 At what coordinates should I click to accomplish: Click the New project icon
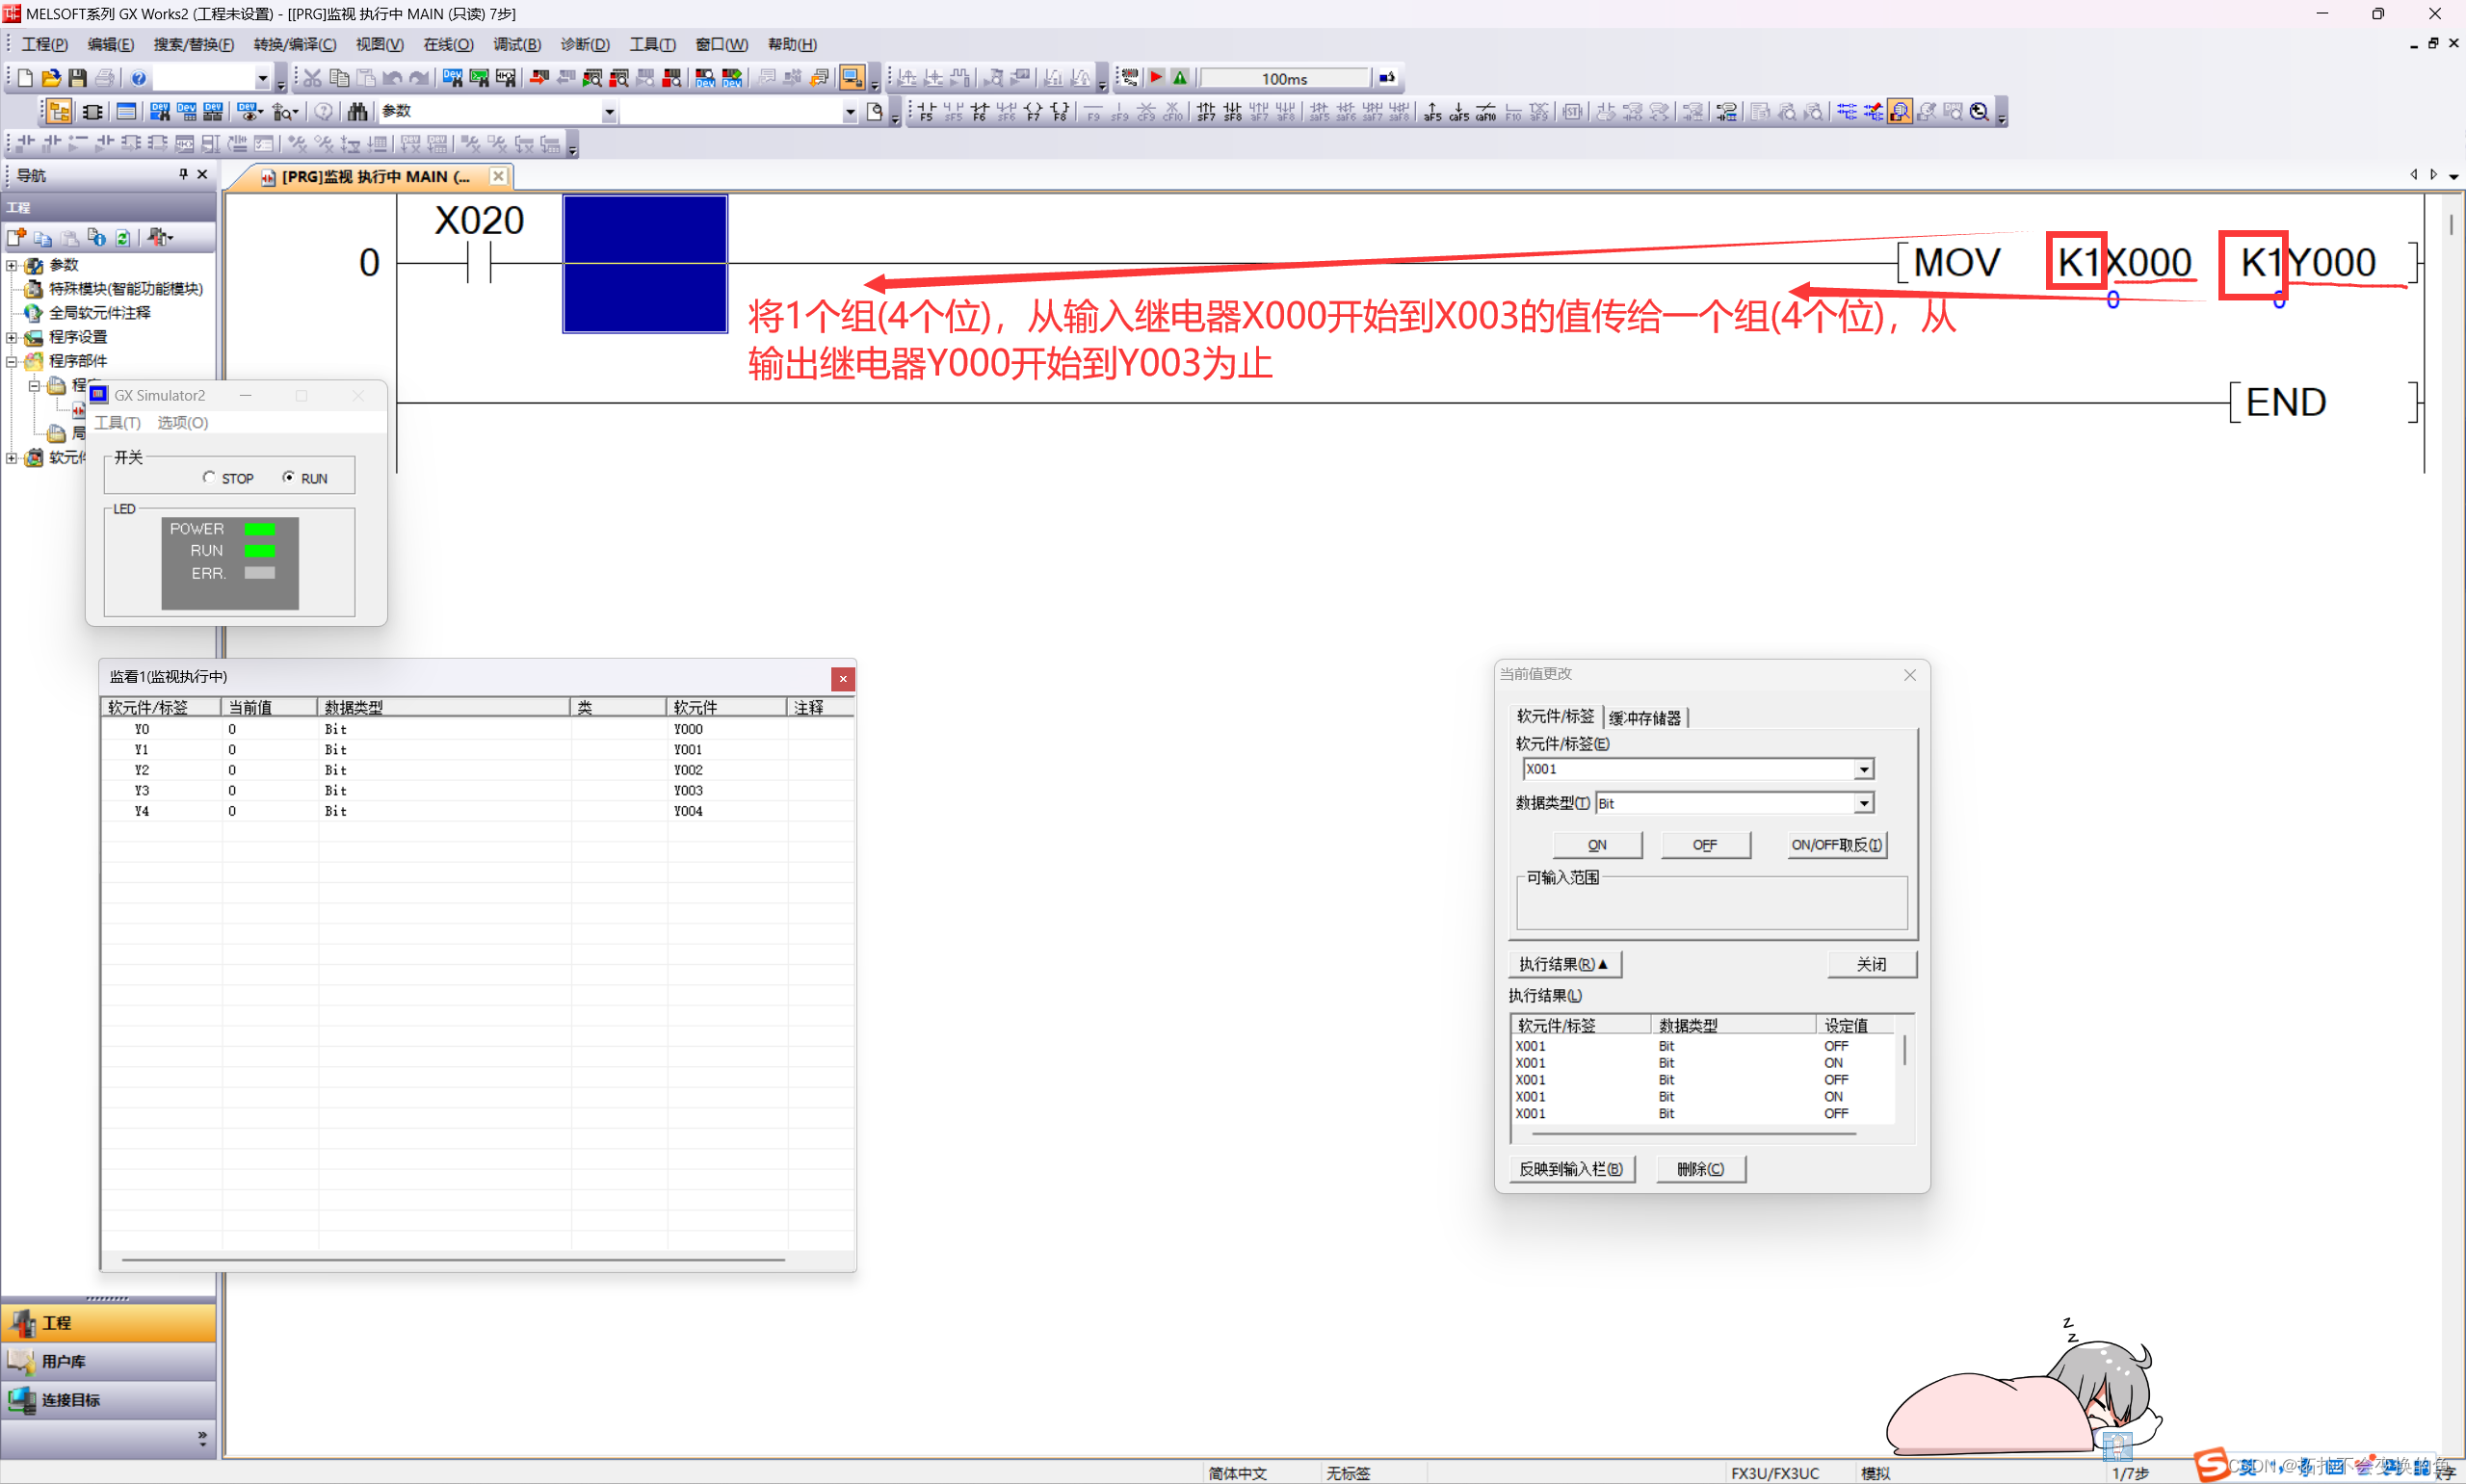click(25, 78)
